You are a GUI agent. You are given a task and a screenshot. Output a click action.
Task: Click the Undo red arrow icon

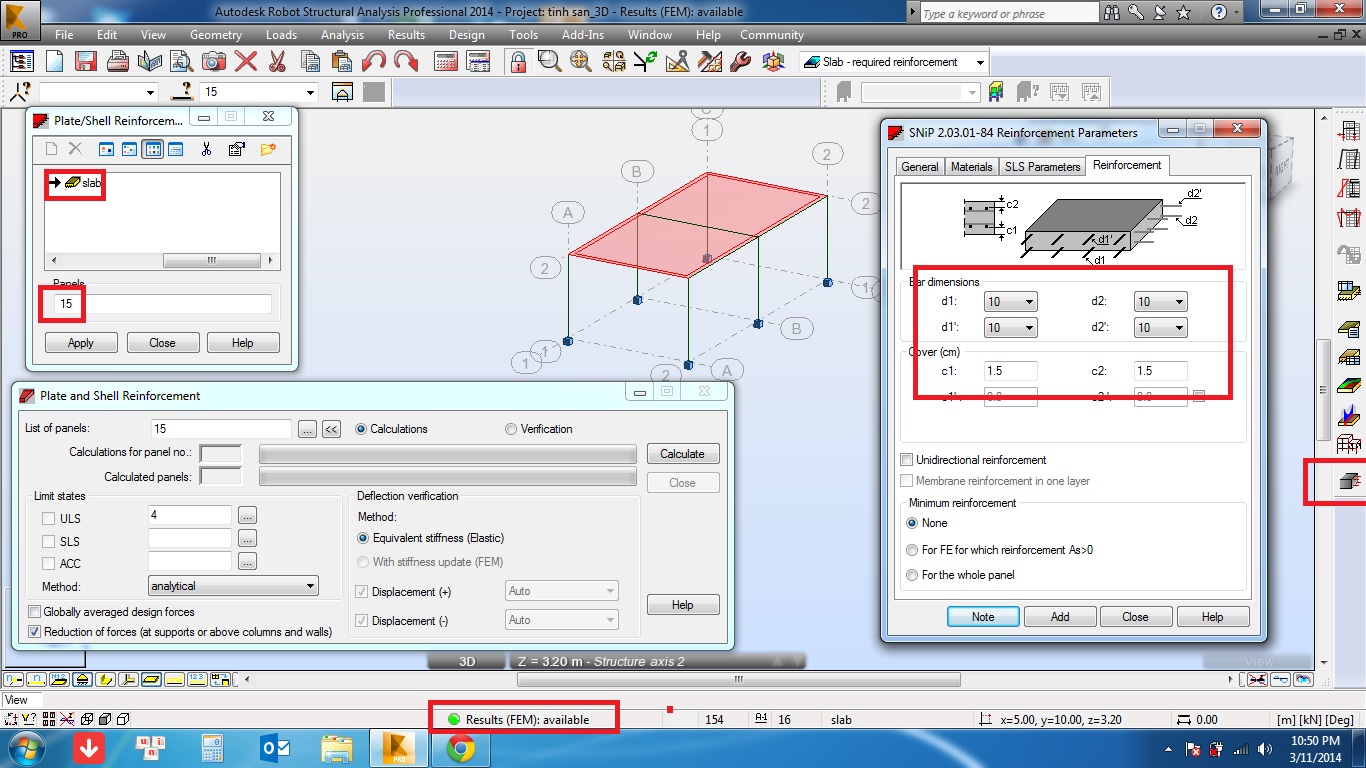[x=374, y=62]
